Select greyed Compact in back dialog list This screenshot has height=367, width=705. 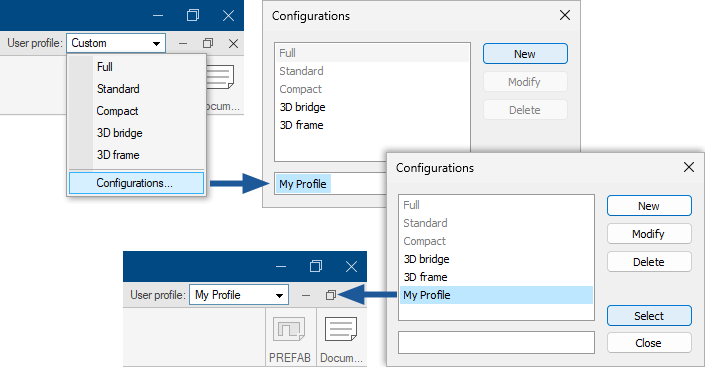[372, 89]
